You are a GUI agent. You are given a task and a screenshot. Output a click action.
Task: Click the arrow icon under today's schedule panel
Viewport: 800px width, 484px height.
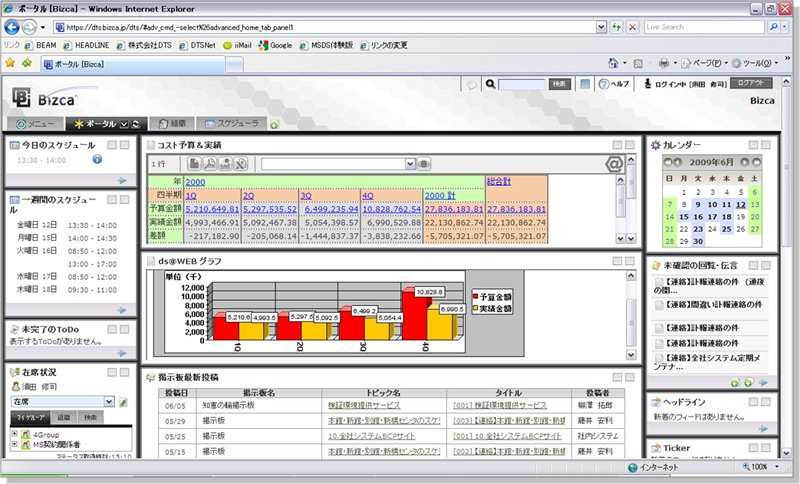121,180
